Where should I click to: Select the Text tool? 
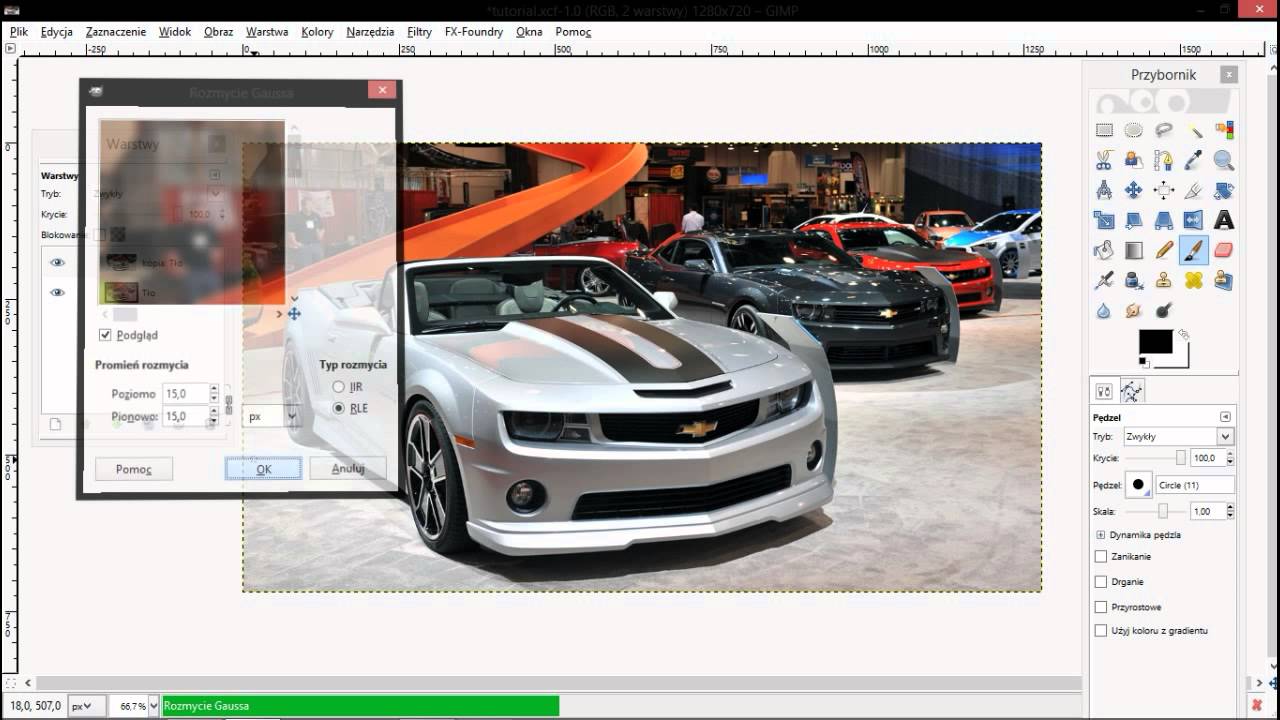pyautogui.click(x=1224, y=220)
